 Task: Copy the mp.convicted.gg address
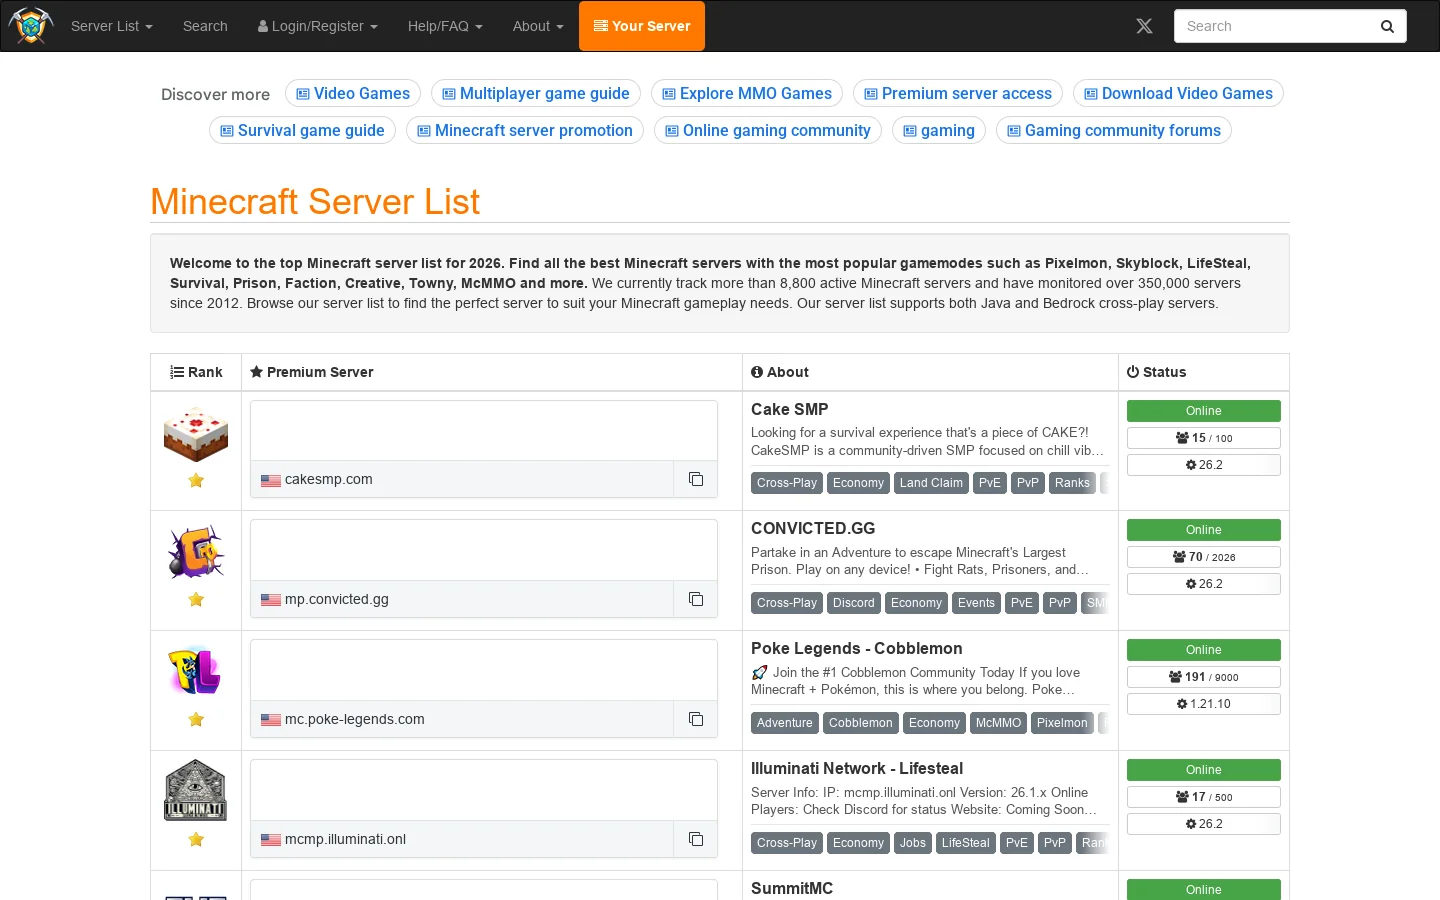pos(696,599)
